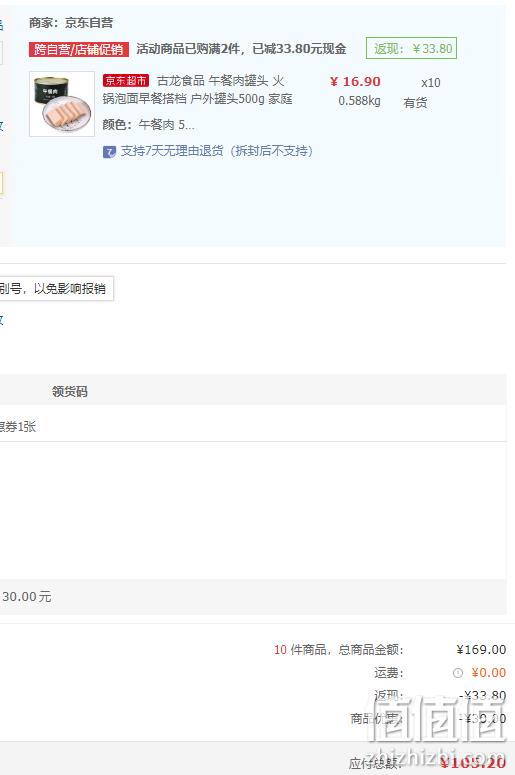Click the 30.00元 coupon discount amount
The height and width of the screenshot is (775, 515).
(x=26, y=597)
